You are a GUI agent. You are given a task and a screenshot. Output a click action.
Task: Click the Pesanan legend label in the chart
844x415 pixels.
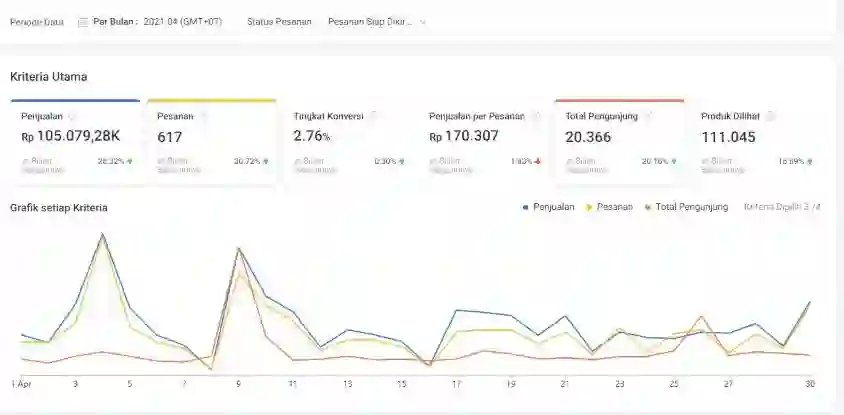[615, 207]
